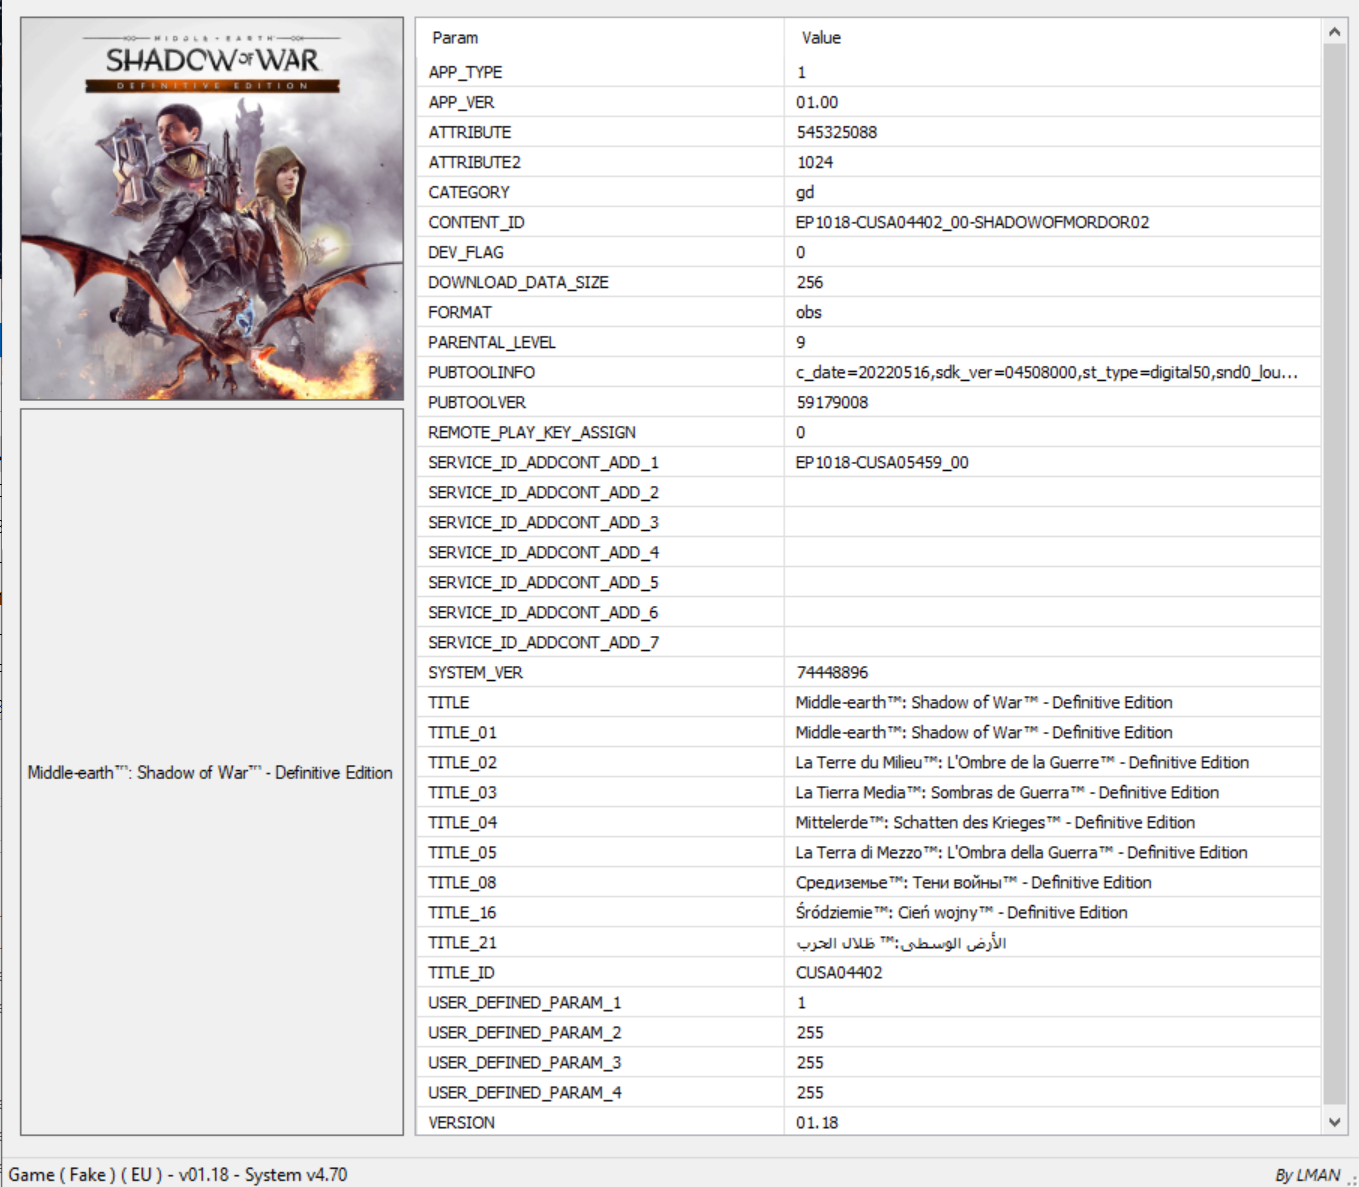Select the TITLE parameter name cell
The image size is (1359, 1187).
tap(449, 702)
